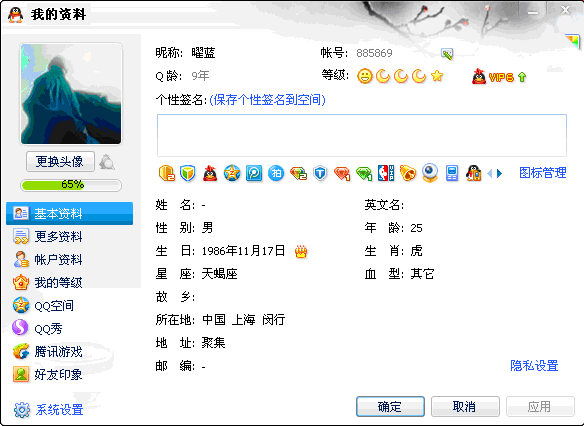Click the blue square magnifier badge icon
Viewport: 584px width, 426px height.
[x=254, y=173]
